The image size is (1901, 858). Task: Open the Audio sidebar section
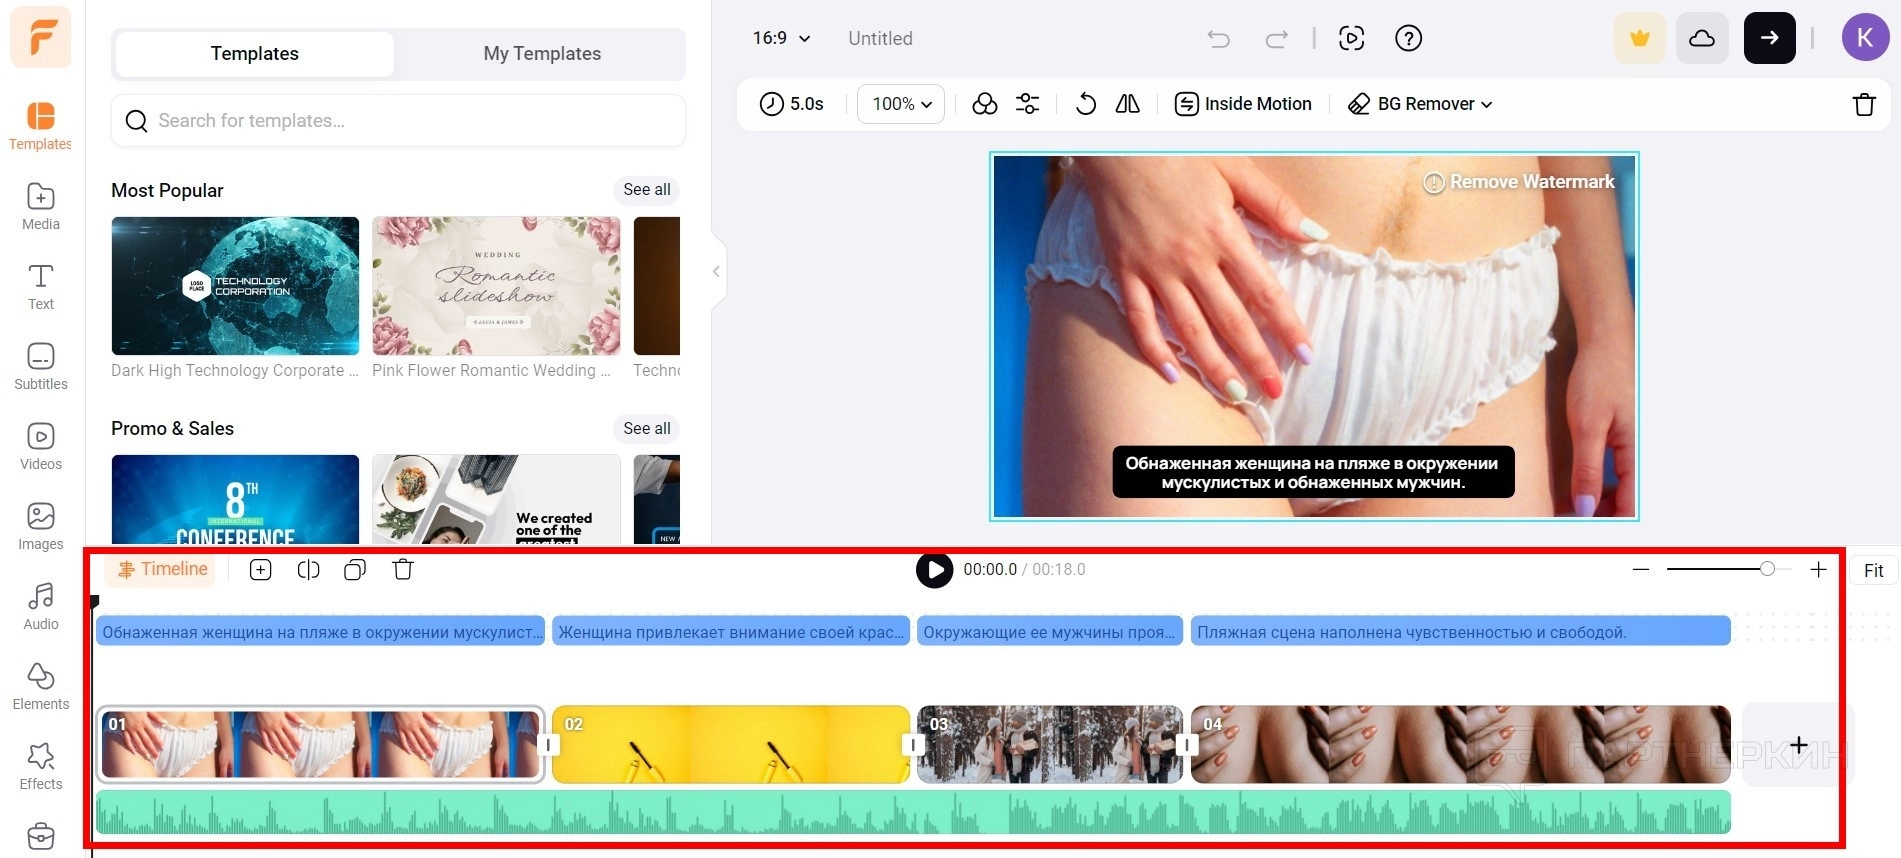click(x=40, y=606)
